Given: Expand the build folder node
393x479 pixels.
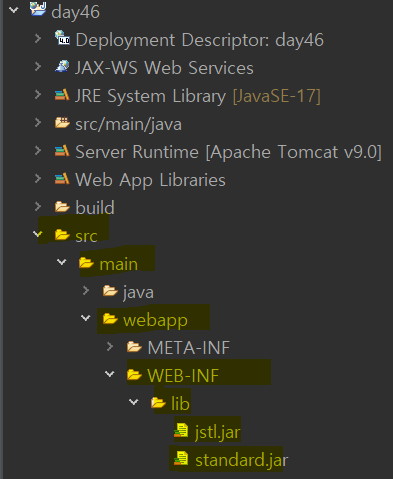Looking at the screenshot, I should (x=38, y=206).
